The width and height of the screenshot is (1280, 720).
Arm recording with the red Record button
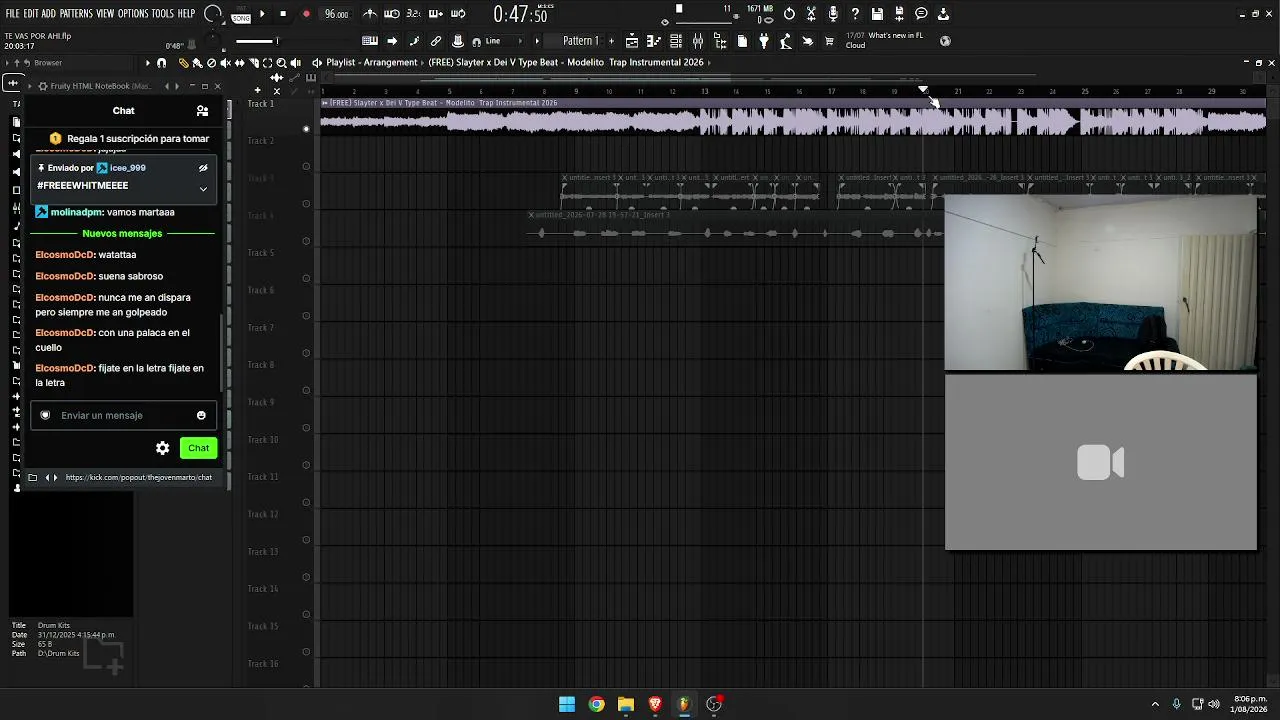306,14
